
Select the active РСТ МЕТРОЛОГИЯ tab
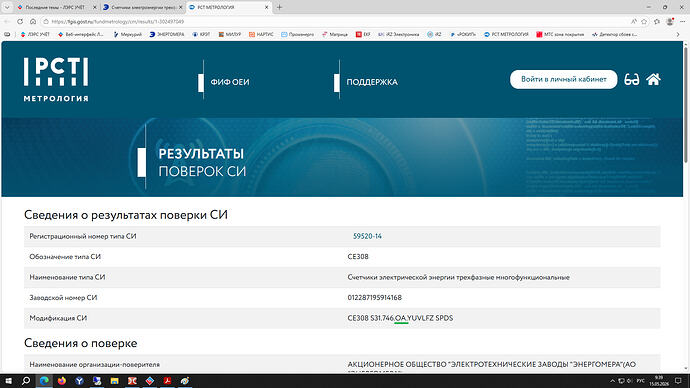click(x=227, y=7)
